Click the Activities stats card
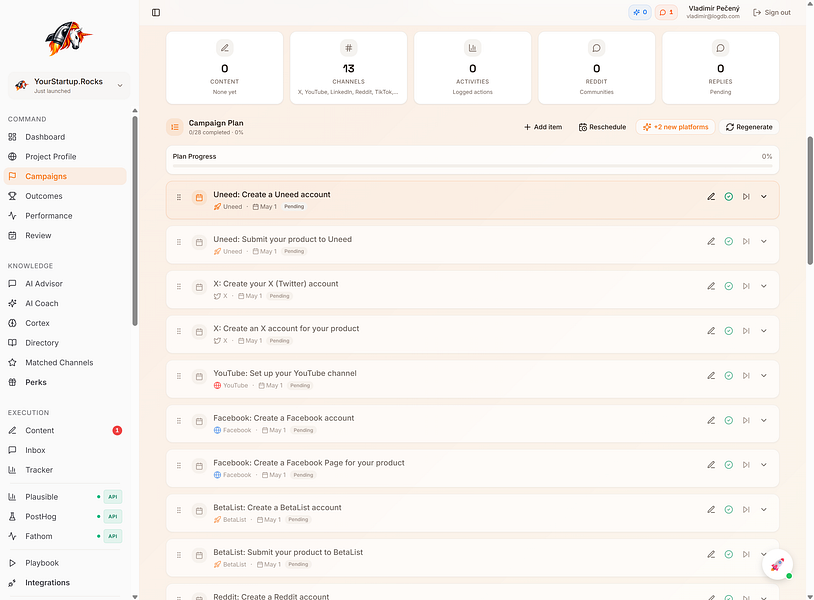814x600 pixels. pos(472,68)
